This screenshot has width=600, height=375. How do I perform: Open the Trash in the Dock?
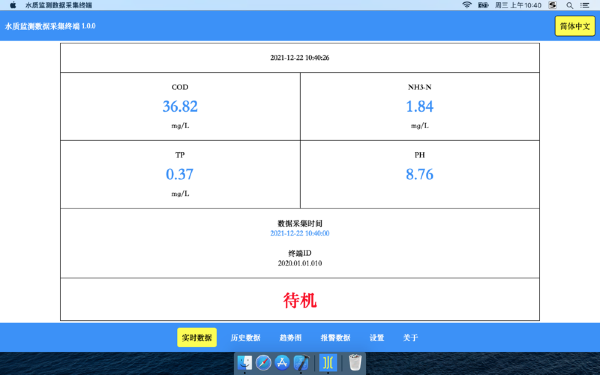pos(355,362)
